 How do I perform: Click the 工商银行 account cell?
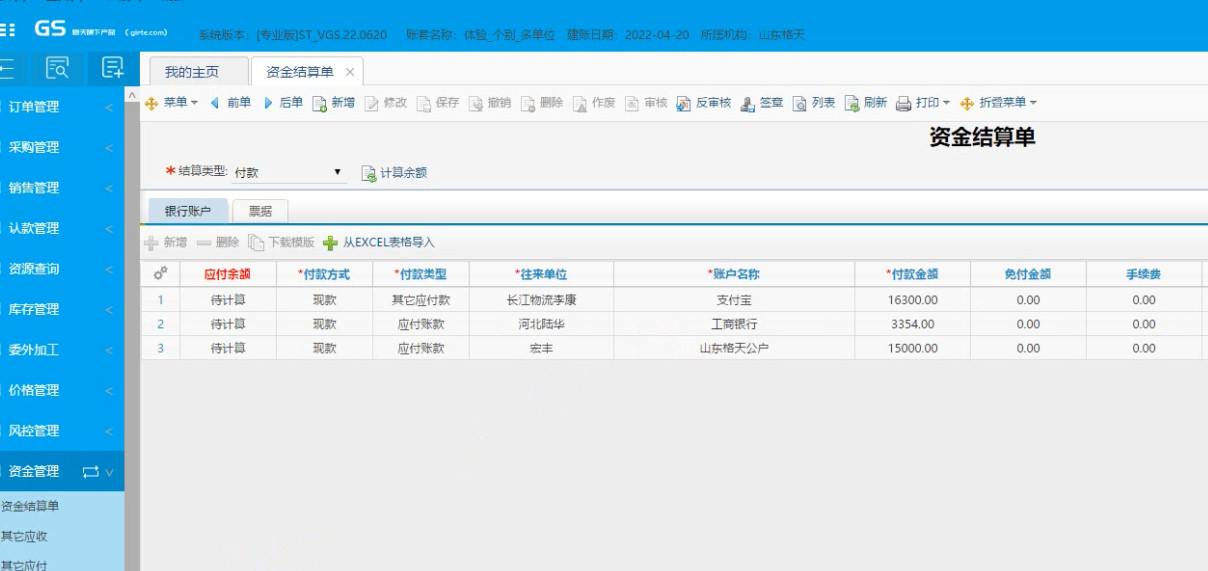(x=734, y=324)
